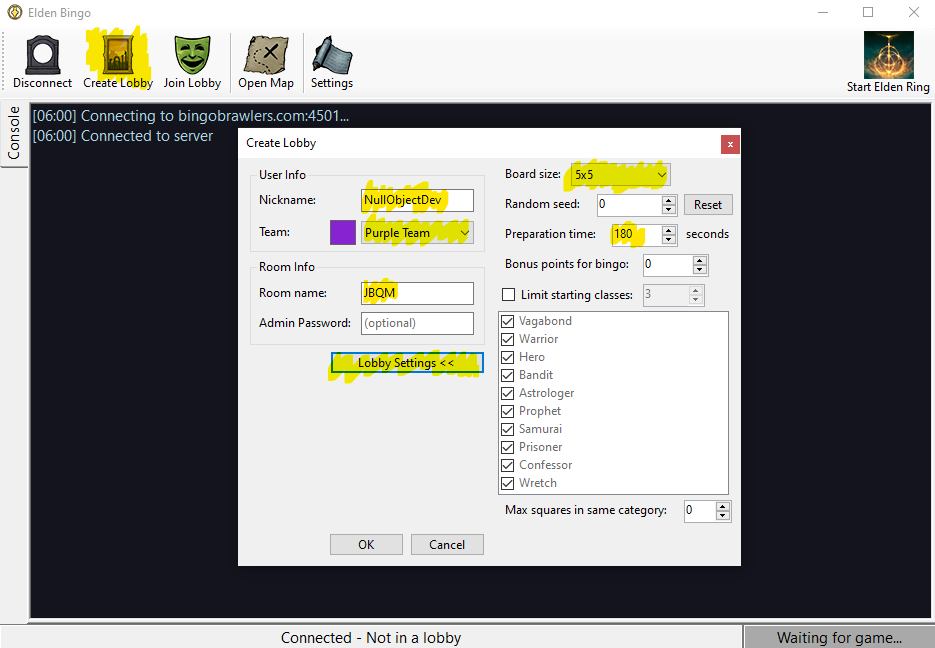The height and width of the screenshot is (648, 935).
Task: Reset the random seed
Action: click(708, 205)
